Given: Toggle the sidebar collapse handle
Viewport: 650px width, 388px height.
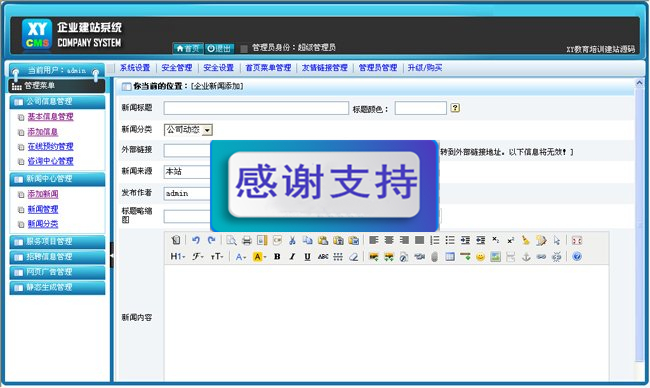Looking at the screenshot, I should [112, 255].
